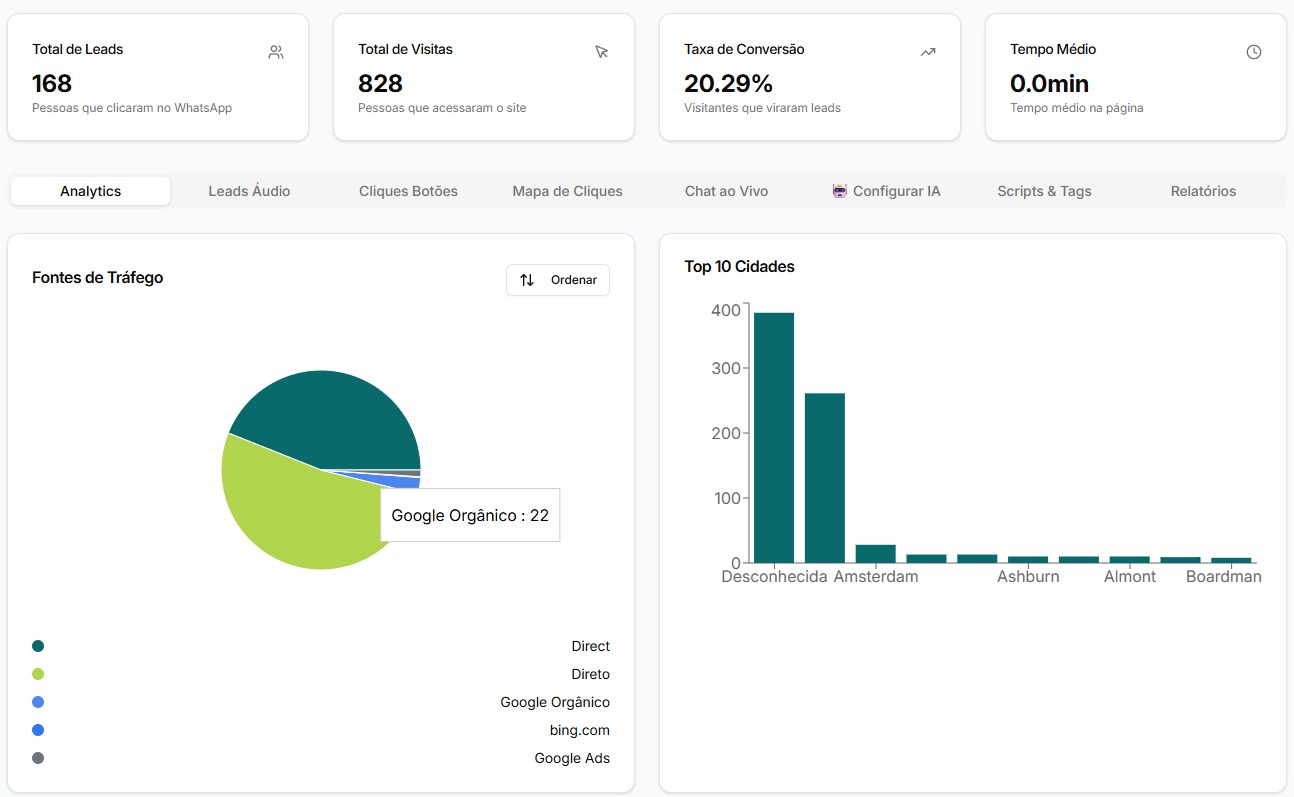
Task: Click the Ordenar sort button
Action: click(x=558, y=280)
